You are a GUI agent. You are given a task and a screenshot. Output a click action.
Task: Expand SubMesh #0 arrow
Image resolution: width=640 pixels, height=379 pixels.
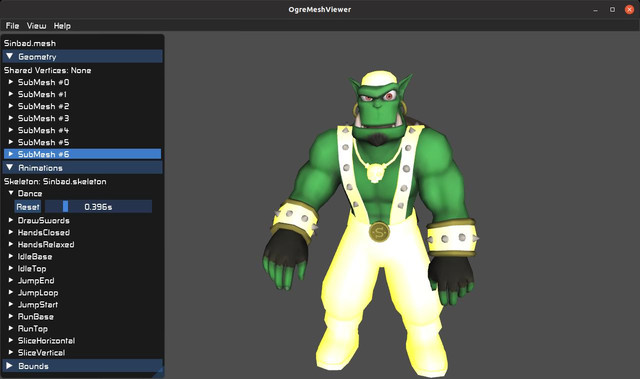coord(11,82)
